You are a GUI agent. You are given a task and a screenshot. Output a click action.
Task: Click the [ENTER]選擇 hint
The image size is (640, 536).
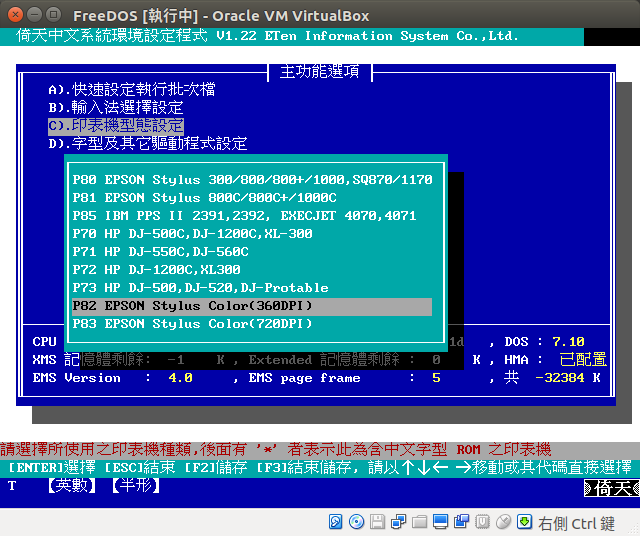pos(52,467)
